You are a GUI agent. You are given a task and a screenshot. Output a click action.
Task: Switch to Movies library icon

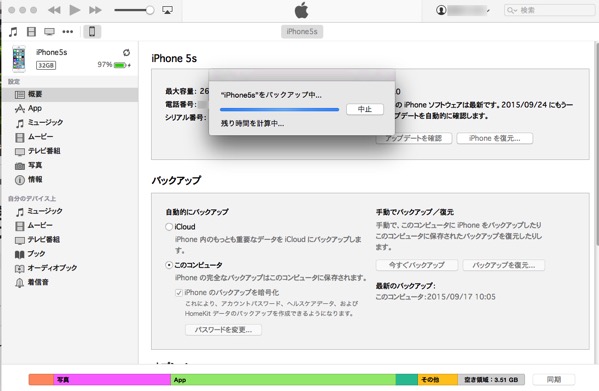point(31,32)
